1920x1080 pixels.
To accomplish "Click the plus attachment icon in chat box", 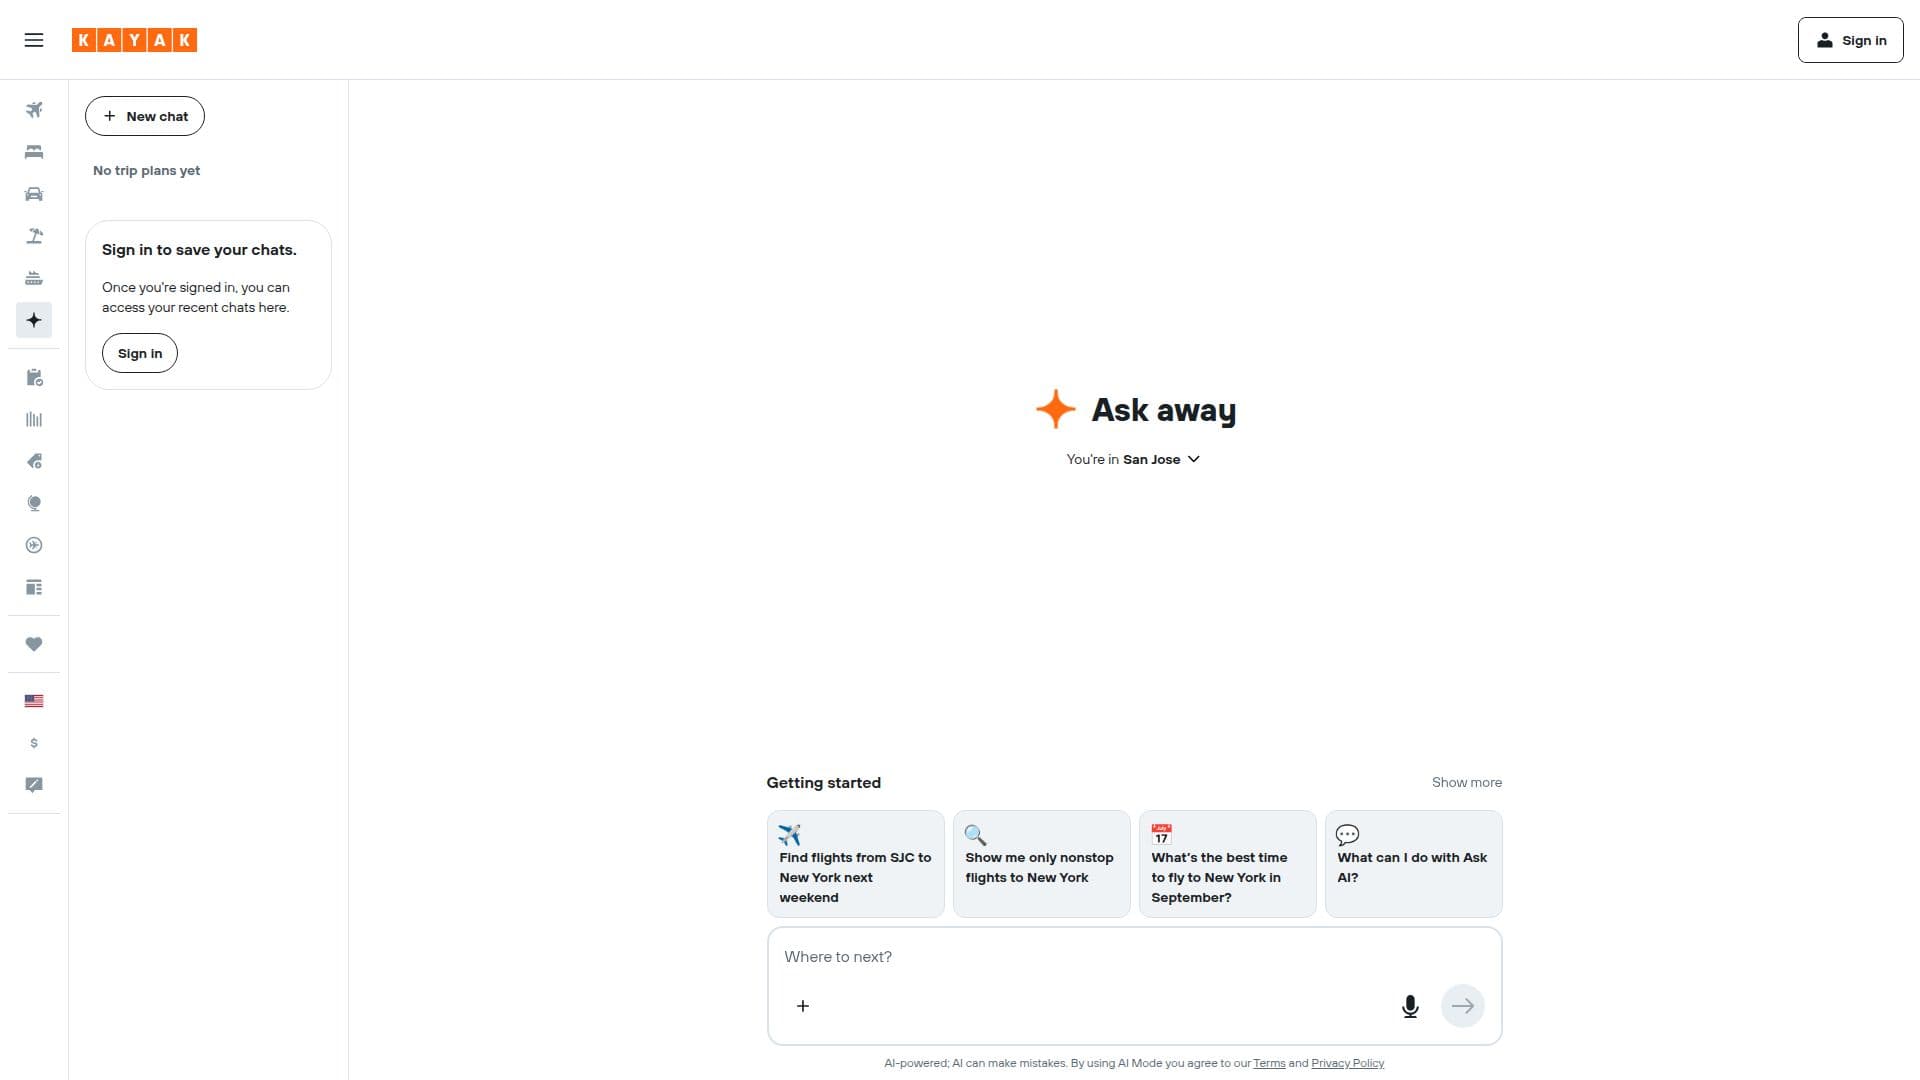I will point(802,1006).
